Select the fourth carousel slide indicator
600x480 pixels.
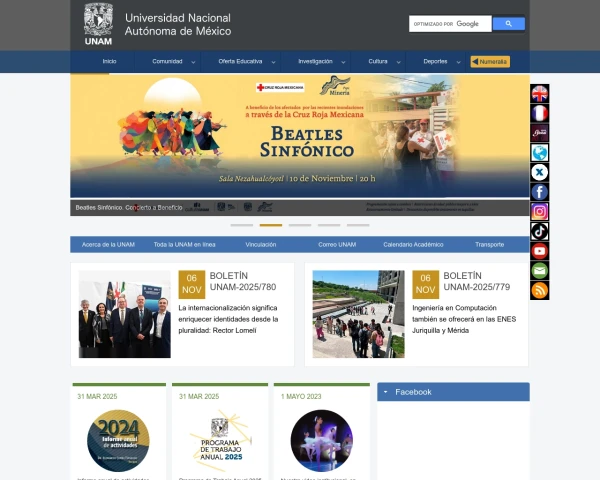click(329, 225)
